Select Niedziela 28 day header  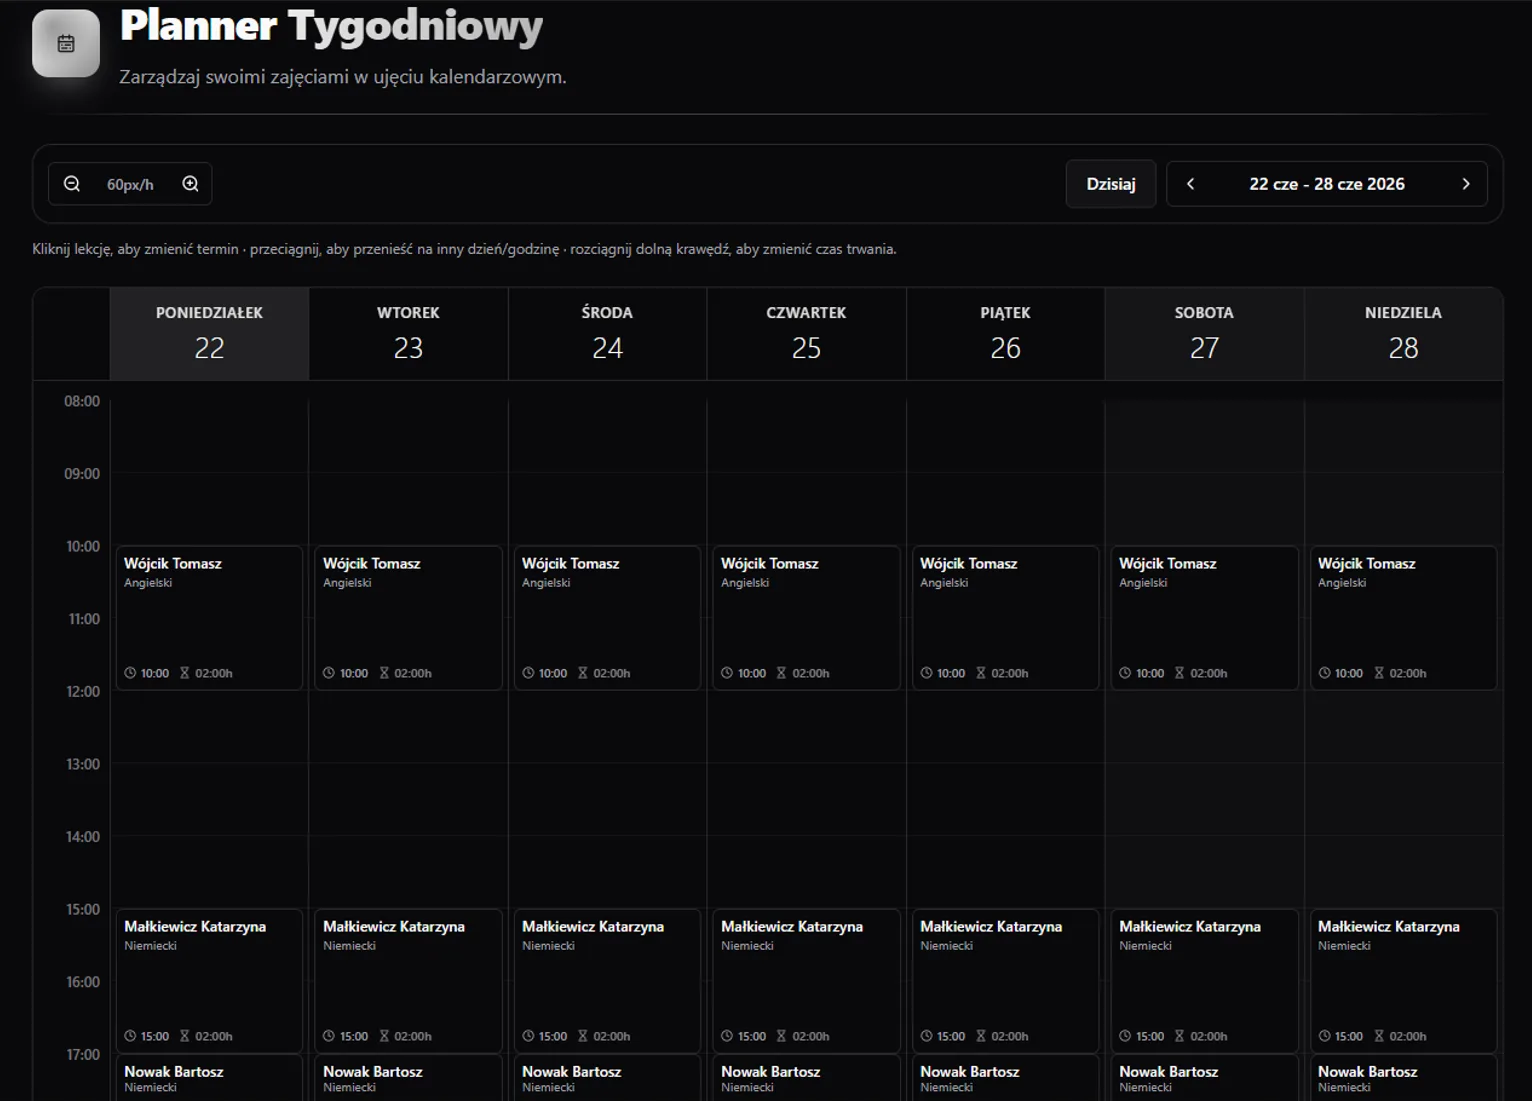tap(1403, 334)
